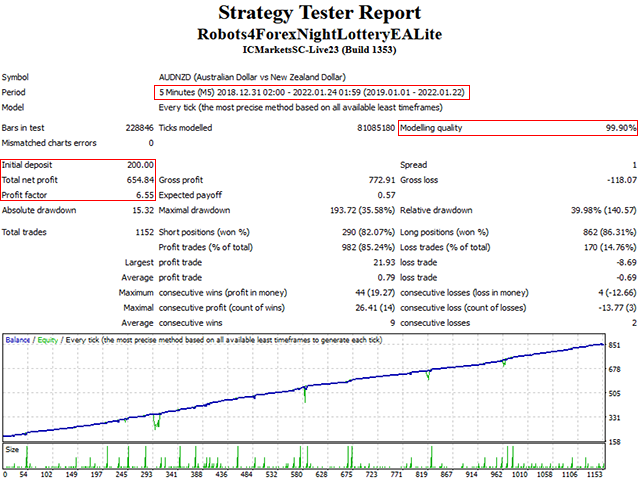The width and height of the screenshot is (640, 480).
Task: Click the Robots4ForexNightLotteryEALite expert name heading
Action: tap(319, 33)
